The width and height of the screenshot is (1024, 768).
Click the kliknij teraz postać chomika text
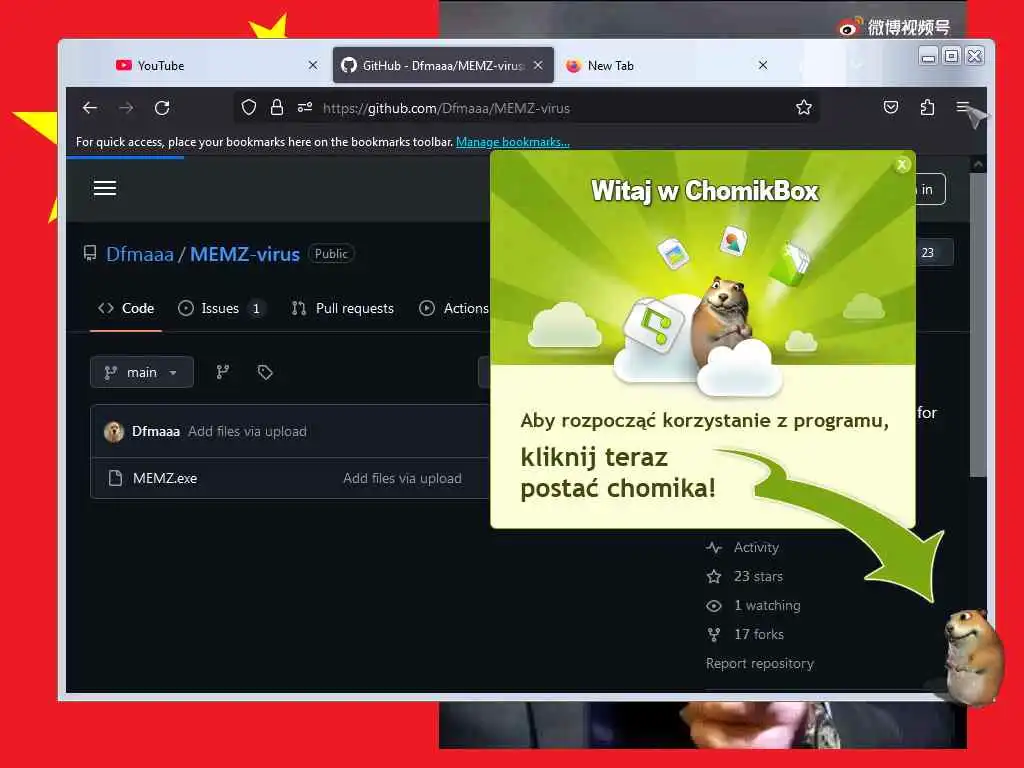pos(618,473)
